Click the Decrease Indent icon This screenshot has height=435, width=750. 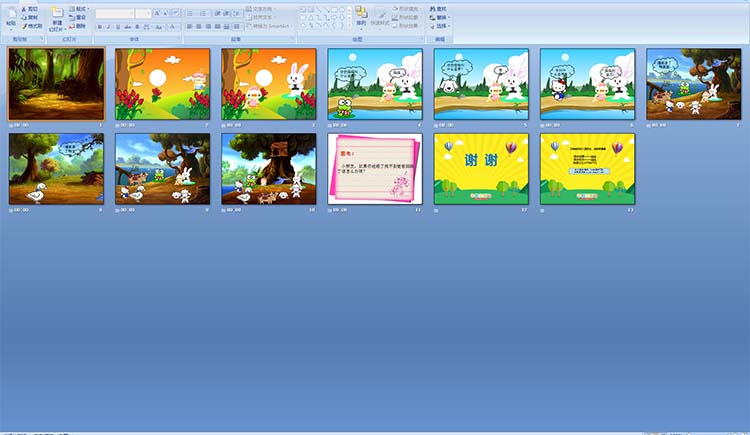218,13
